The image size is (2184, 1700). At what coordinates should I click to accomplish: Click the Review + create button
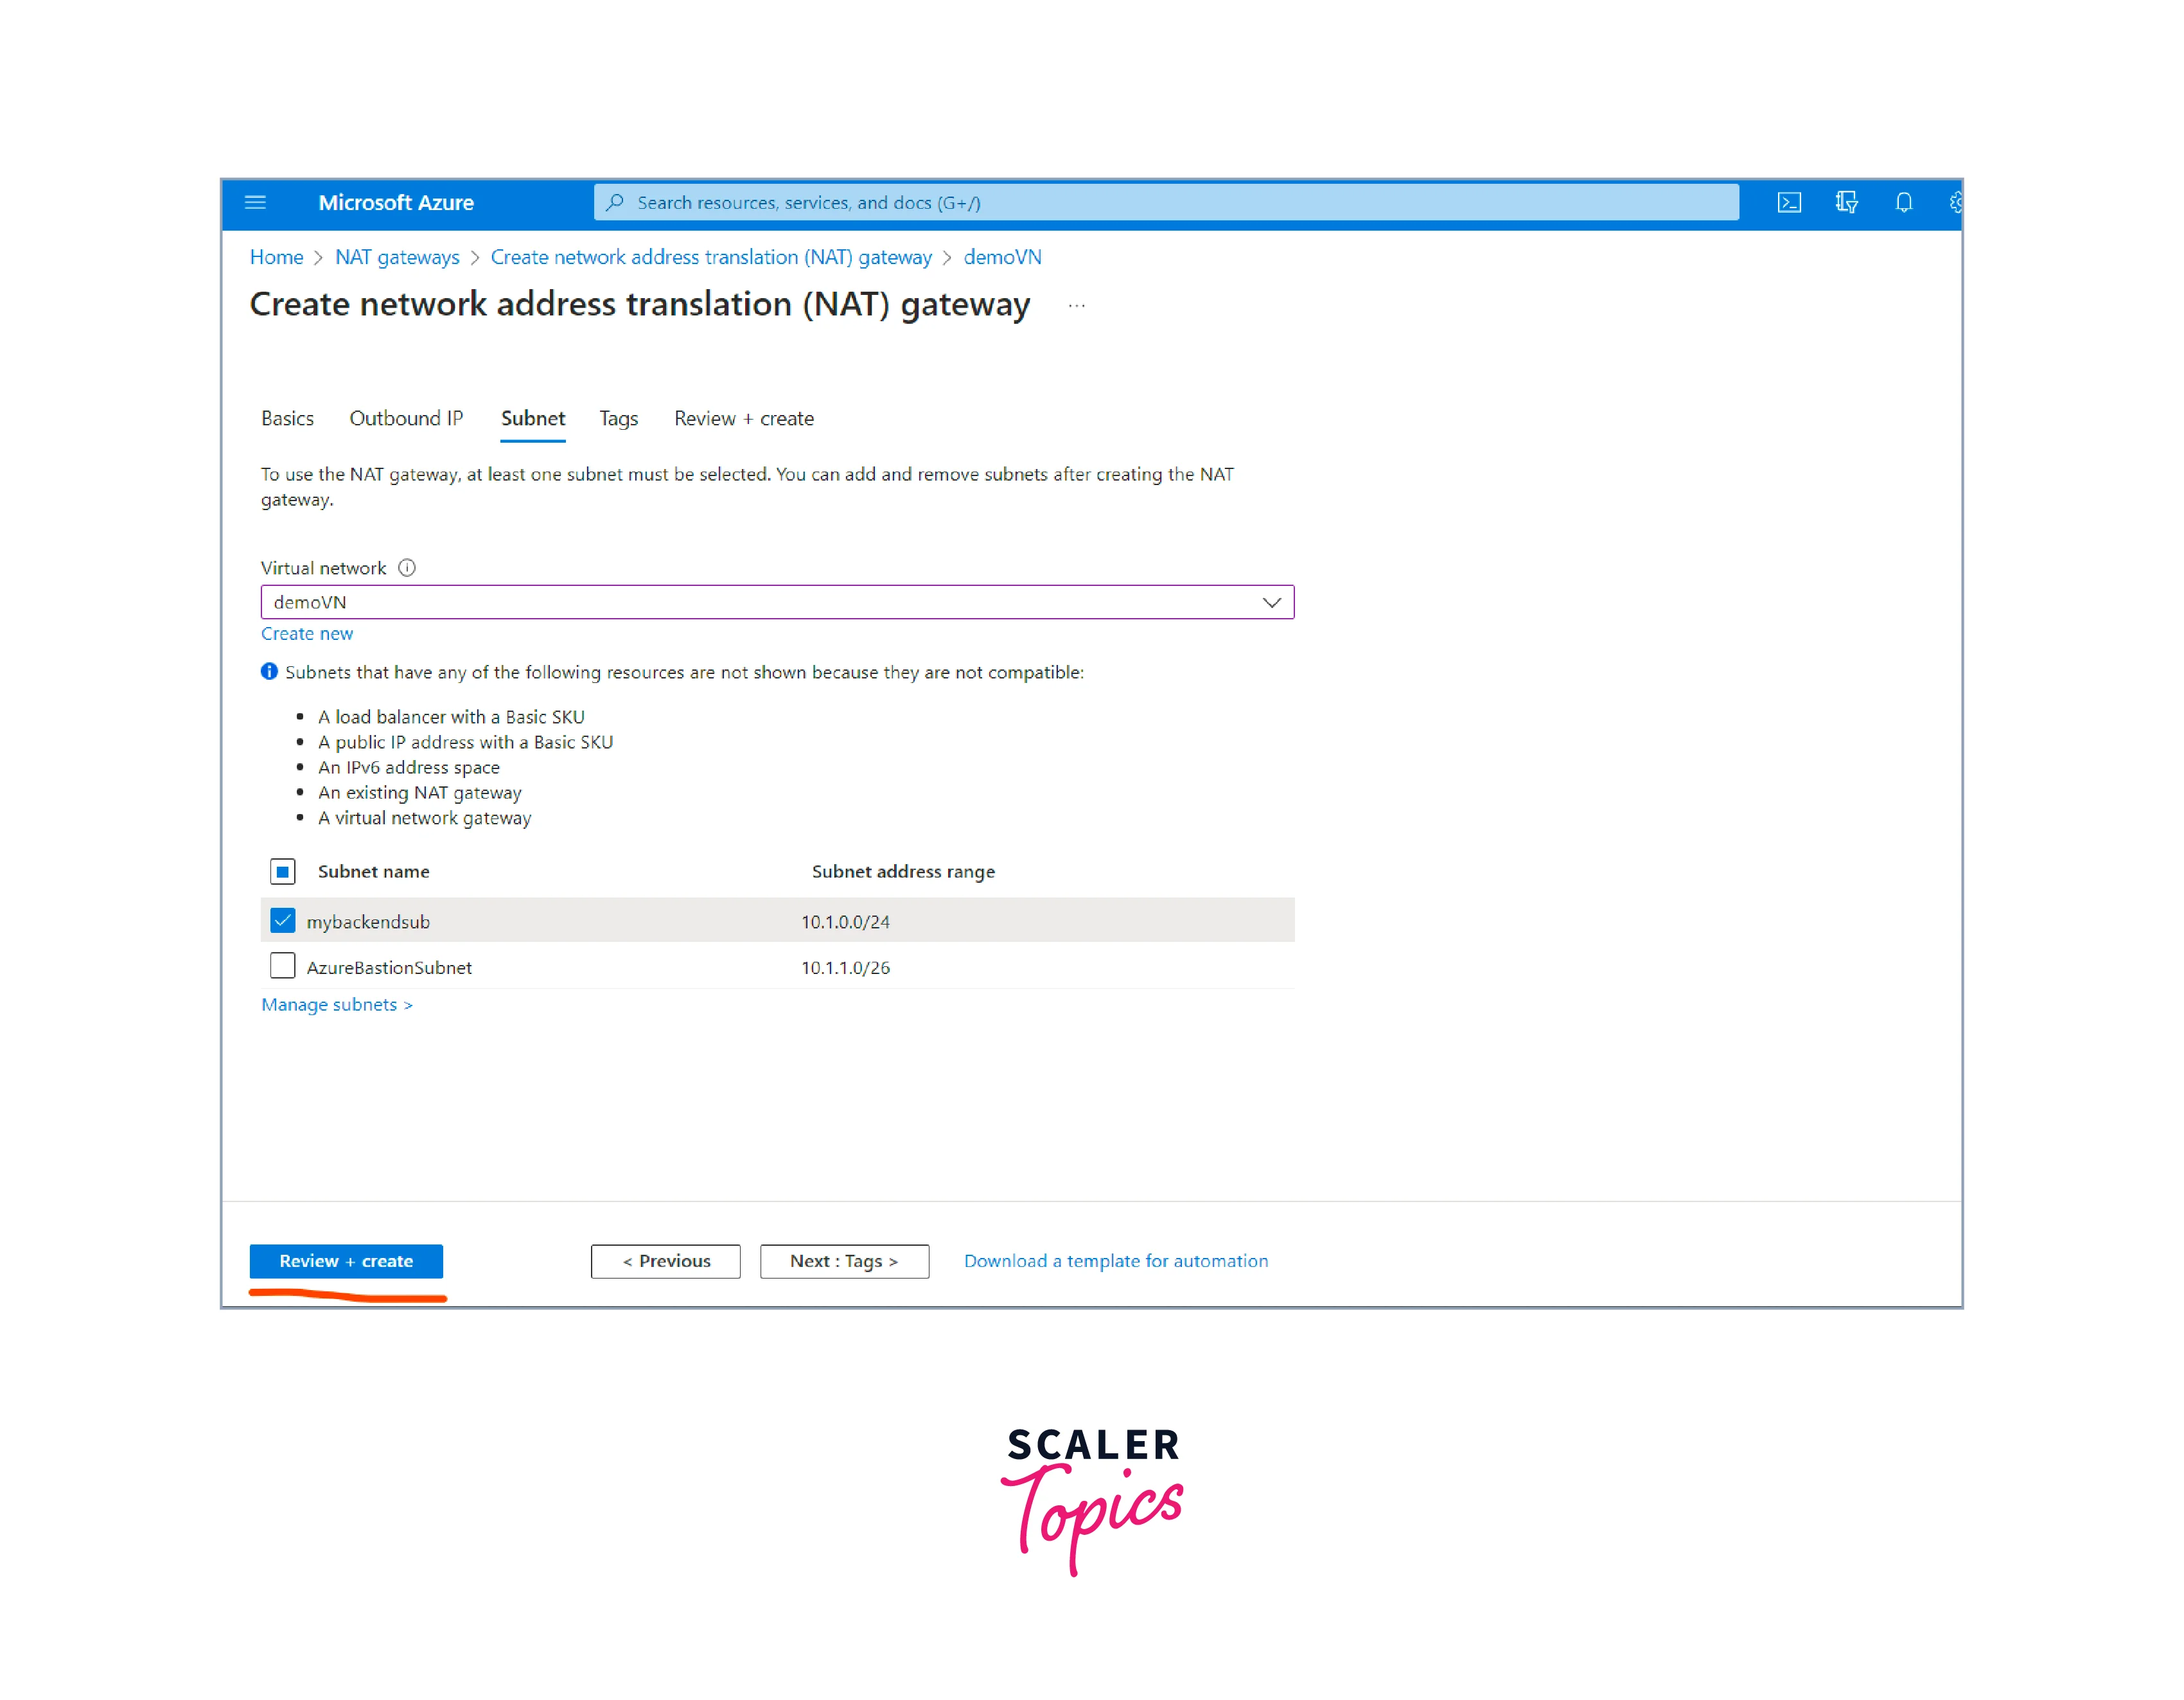click(346, 1261)
